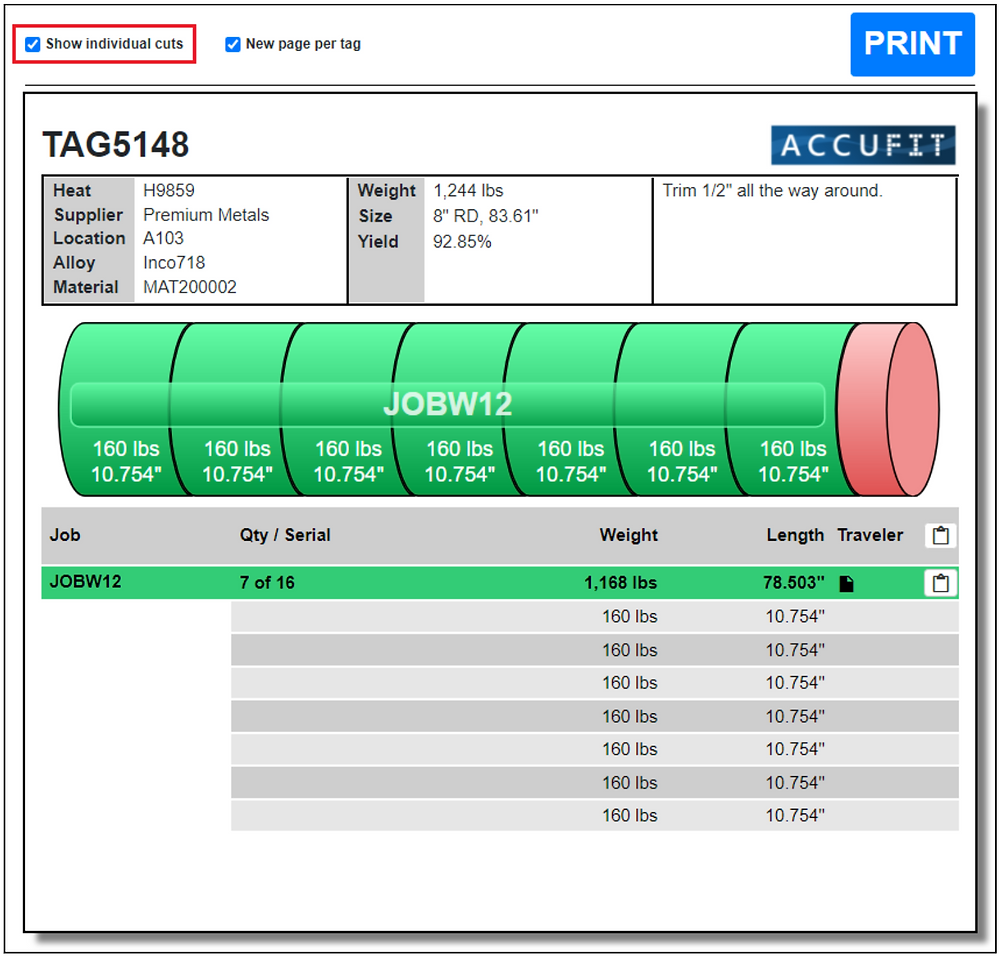The image size is (1000, 957).
Task: Toggle the Show individual cuts checkbox
Action: point(33,44)
